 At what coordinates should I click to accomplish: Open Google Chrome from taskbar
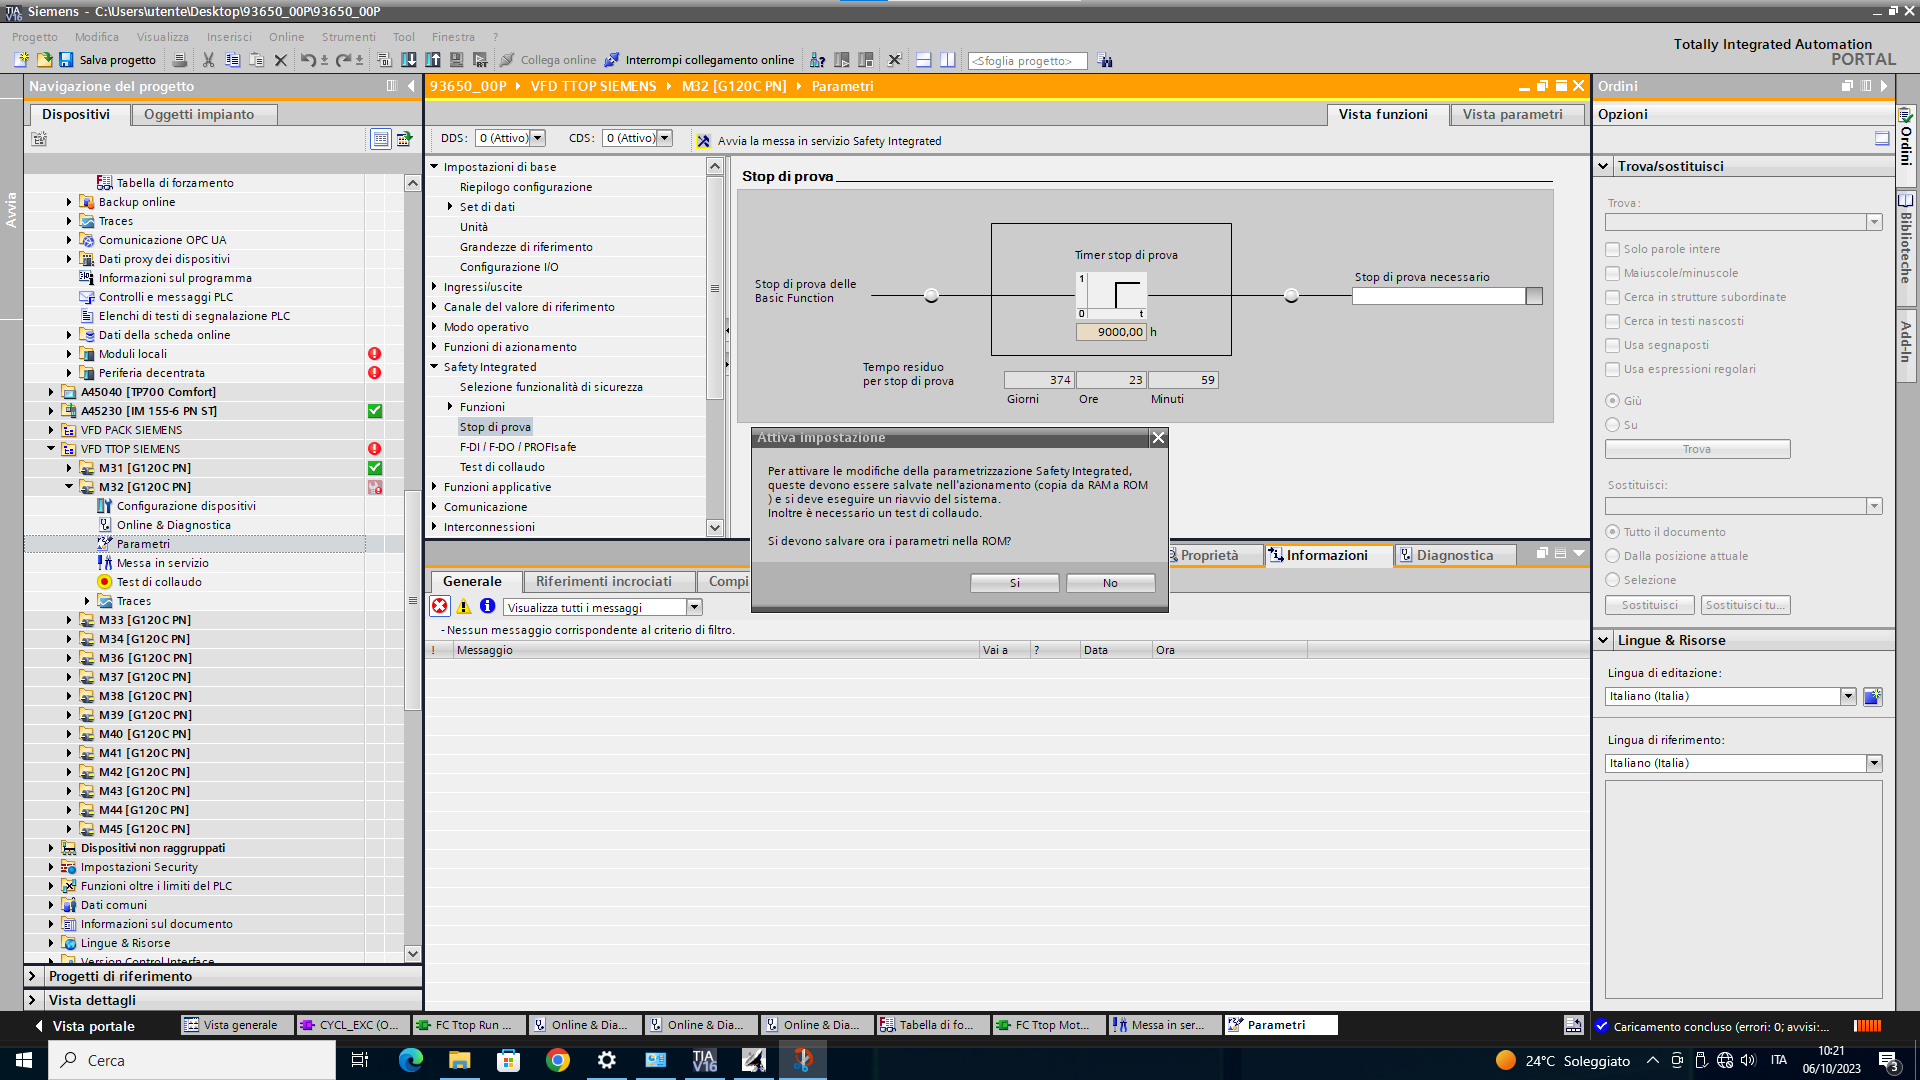(x=558, y=1060)
